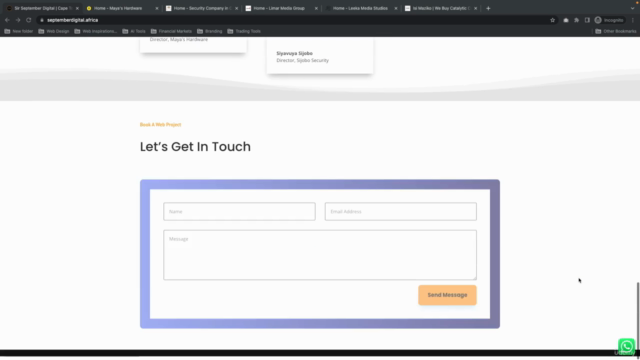
Task: Submit the form with Send Message
Action: click(x=447, y=295)
